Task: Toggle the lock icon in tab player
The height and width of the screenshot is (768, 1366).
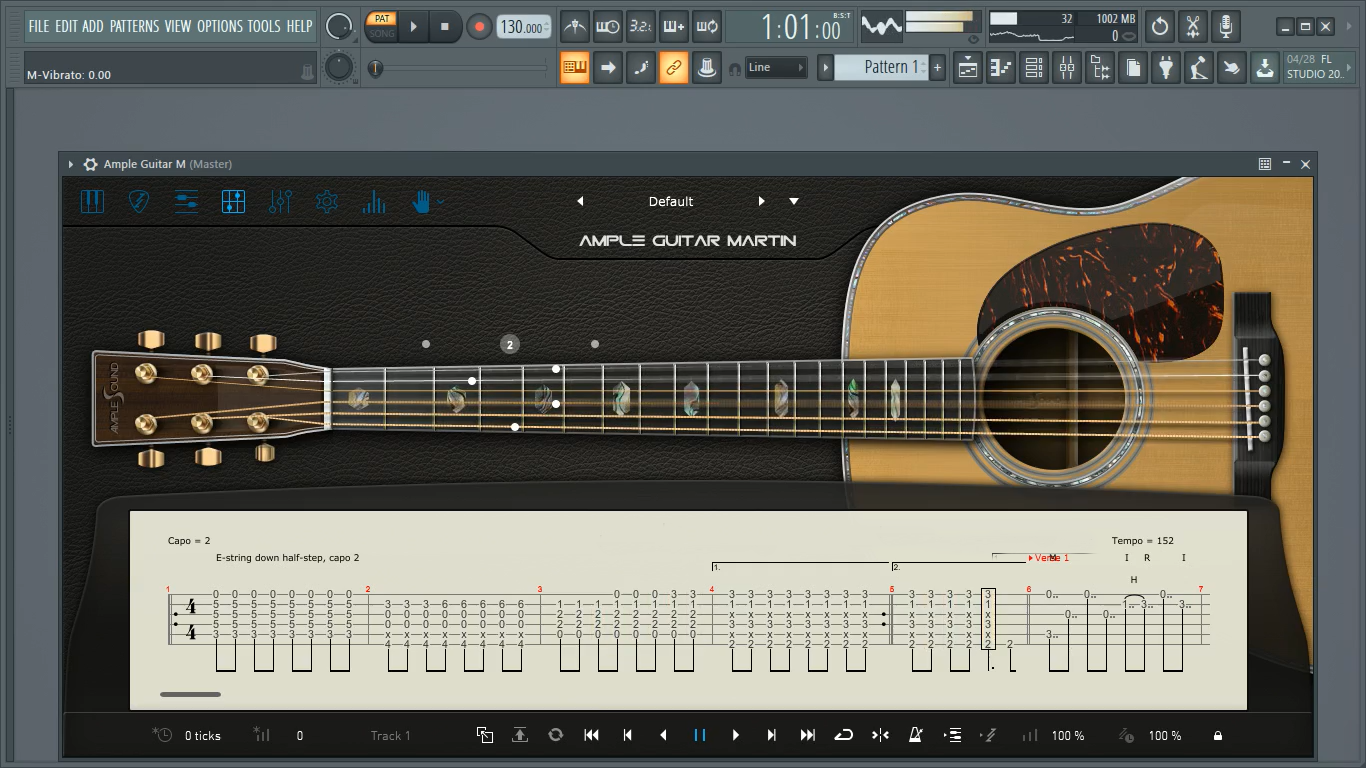Action: (x=1218, y=736)
